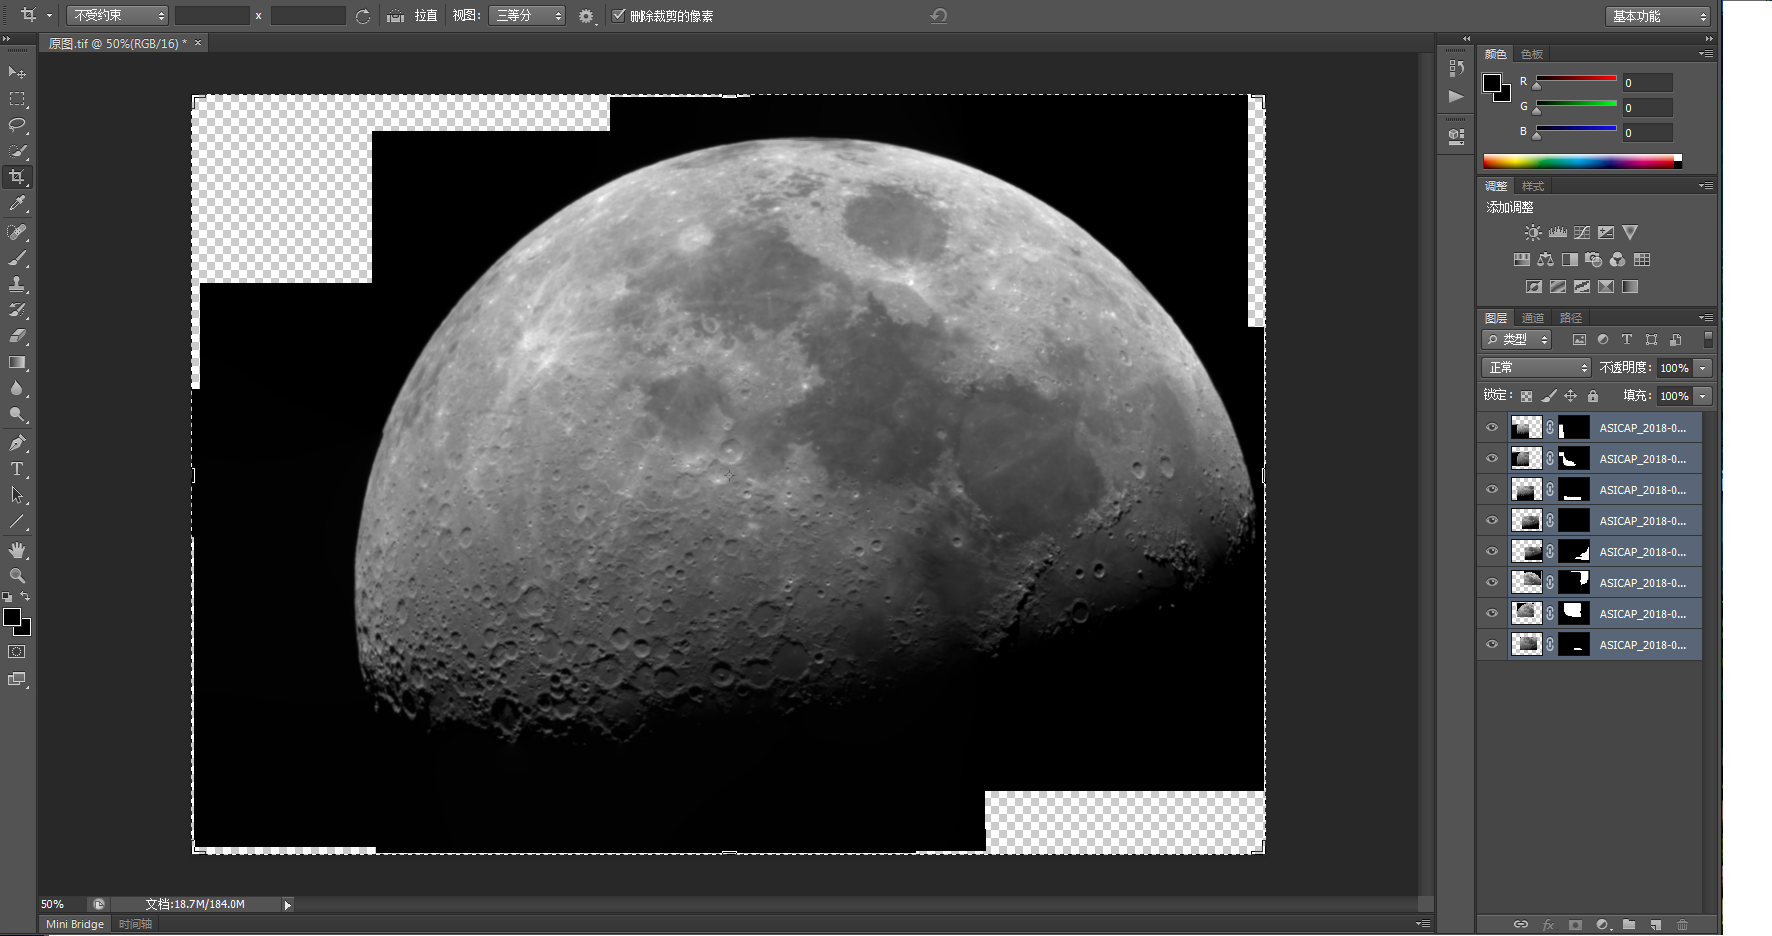
Task: Select the Blur tool
Action: coord(17,388)
